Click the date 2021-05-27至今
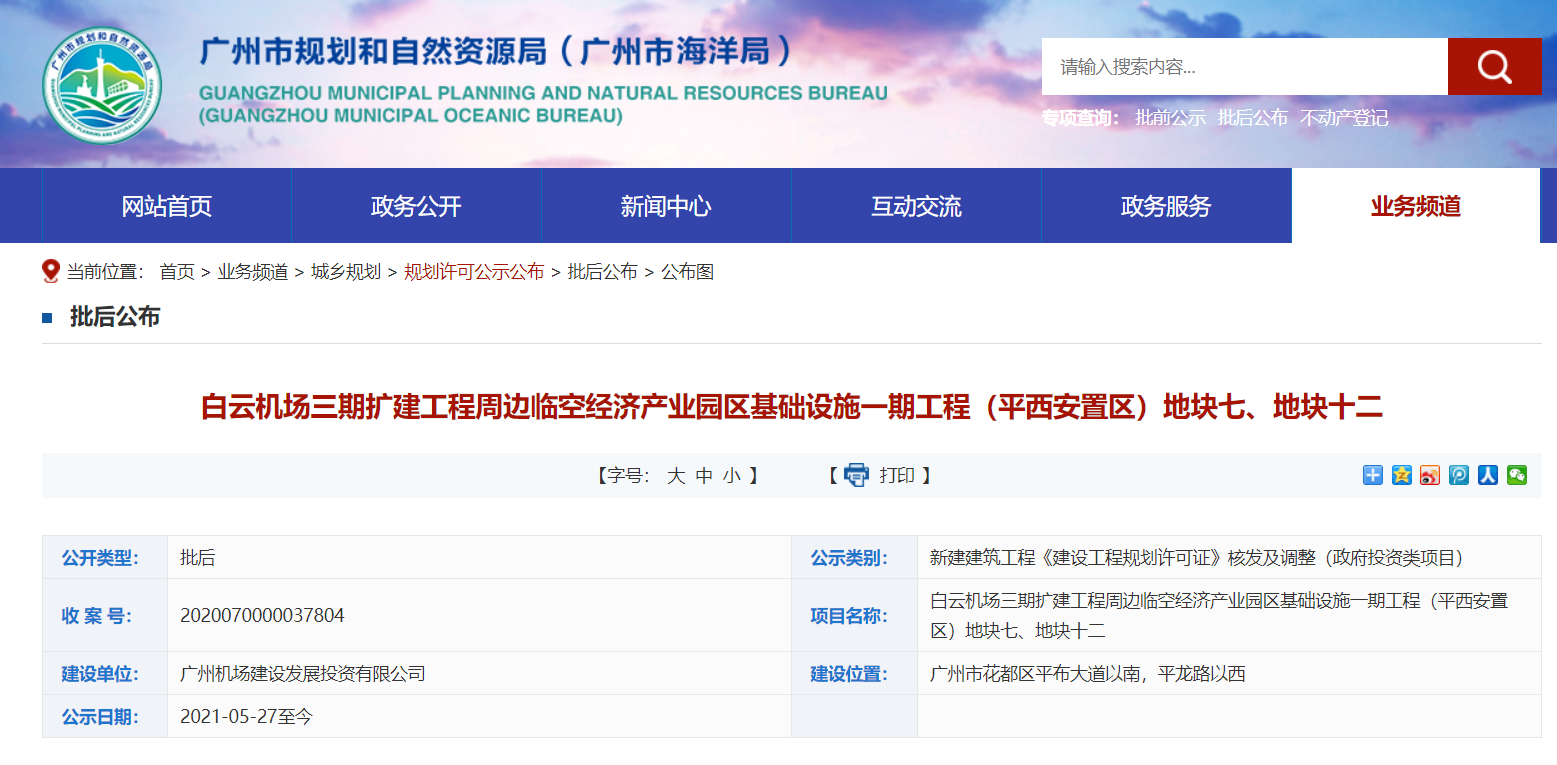 (246, 717)
